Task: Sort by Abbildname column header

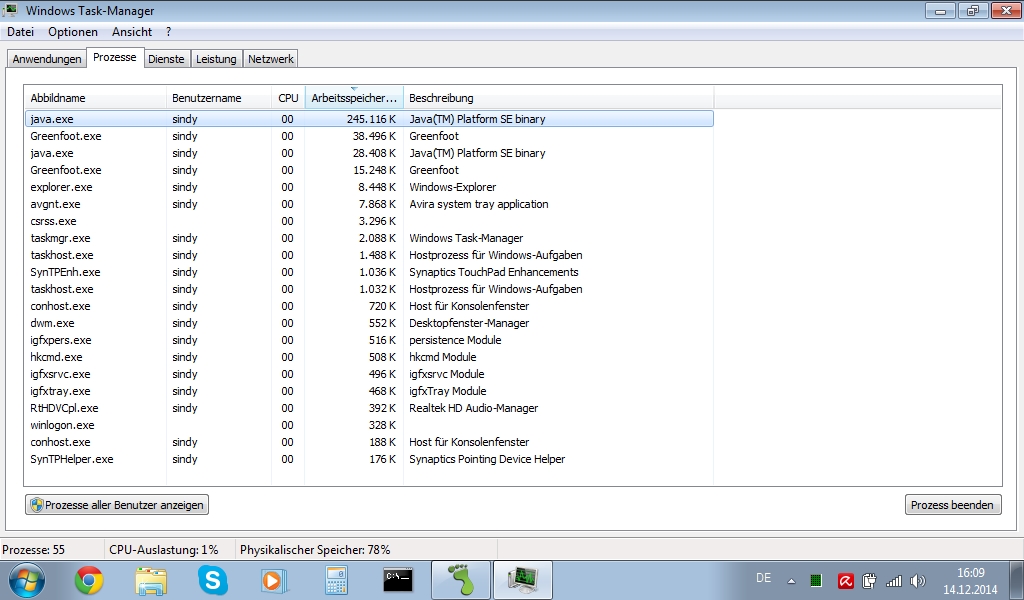Action: [95, 98]
